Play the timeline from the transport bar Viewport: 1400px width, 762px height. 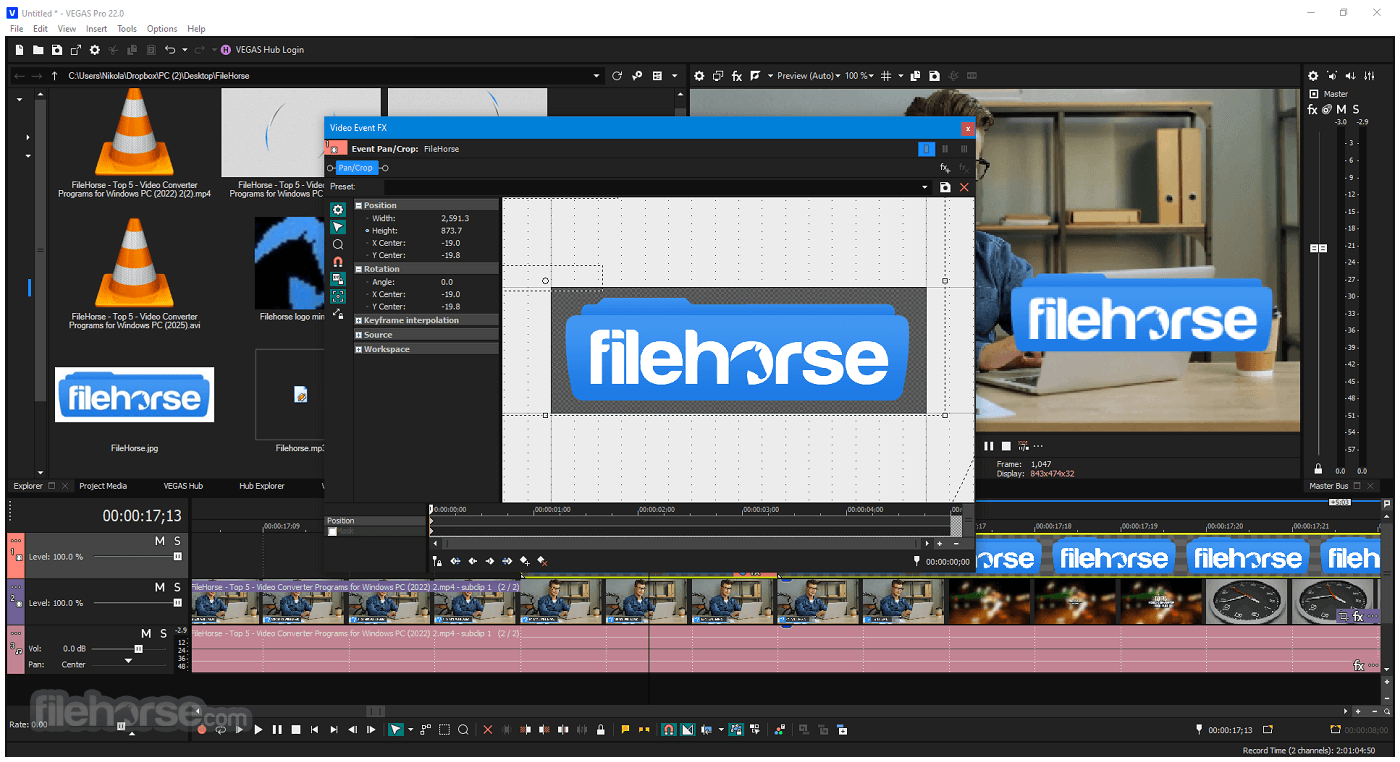[258, 730]
